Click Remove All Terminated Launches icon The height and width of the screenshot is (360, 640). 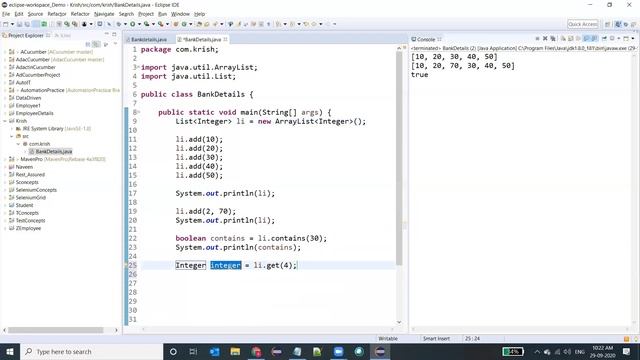[x=553, y=38]
